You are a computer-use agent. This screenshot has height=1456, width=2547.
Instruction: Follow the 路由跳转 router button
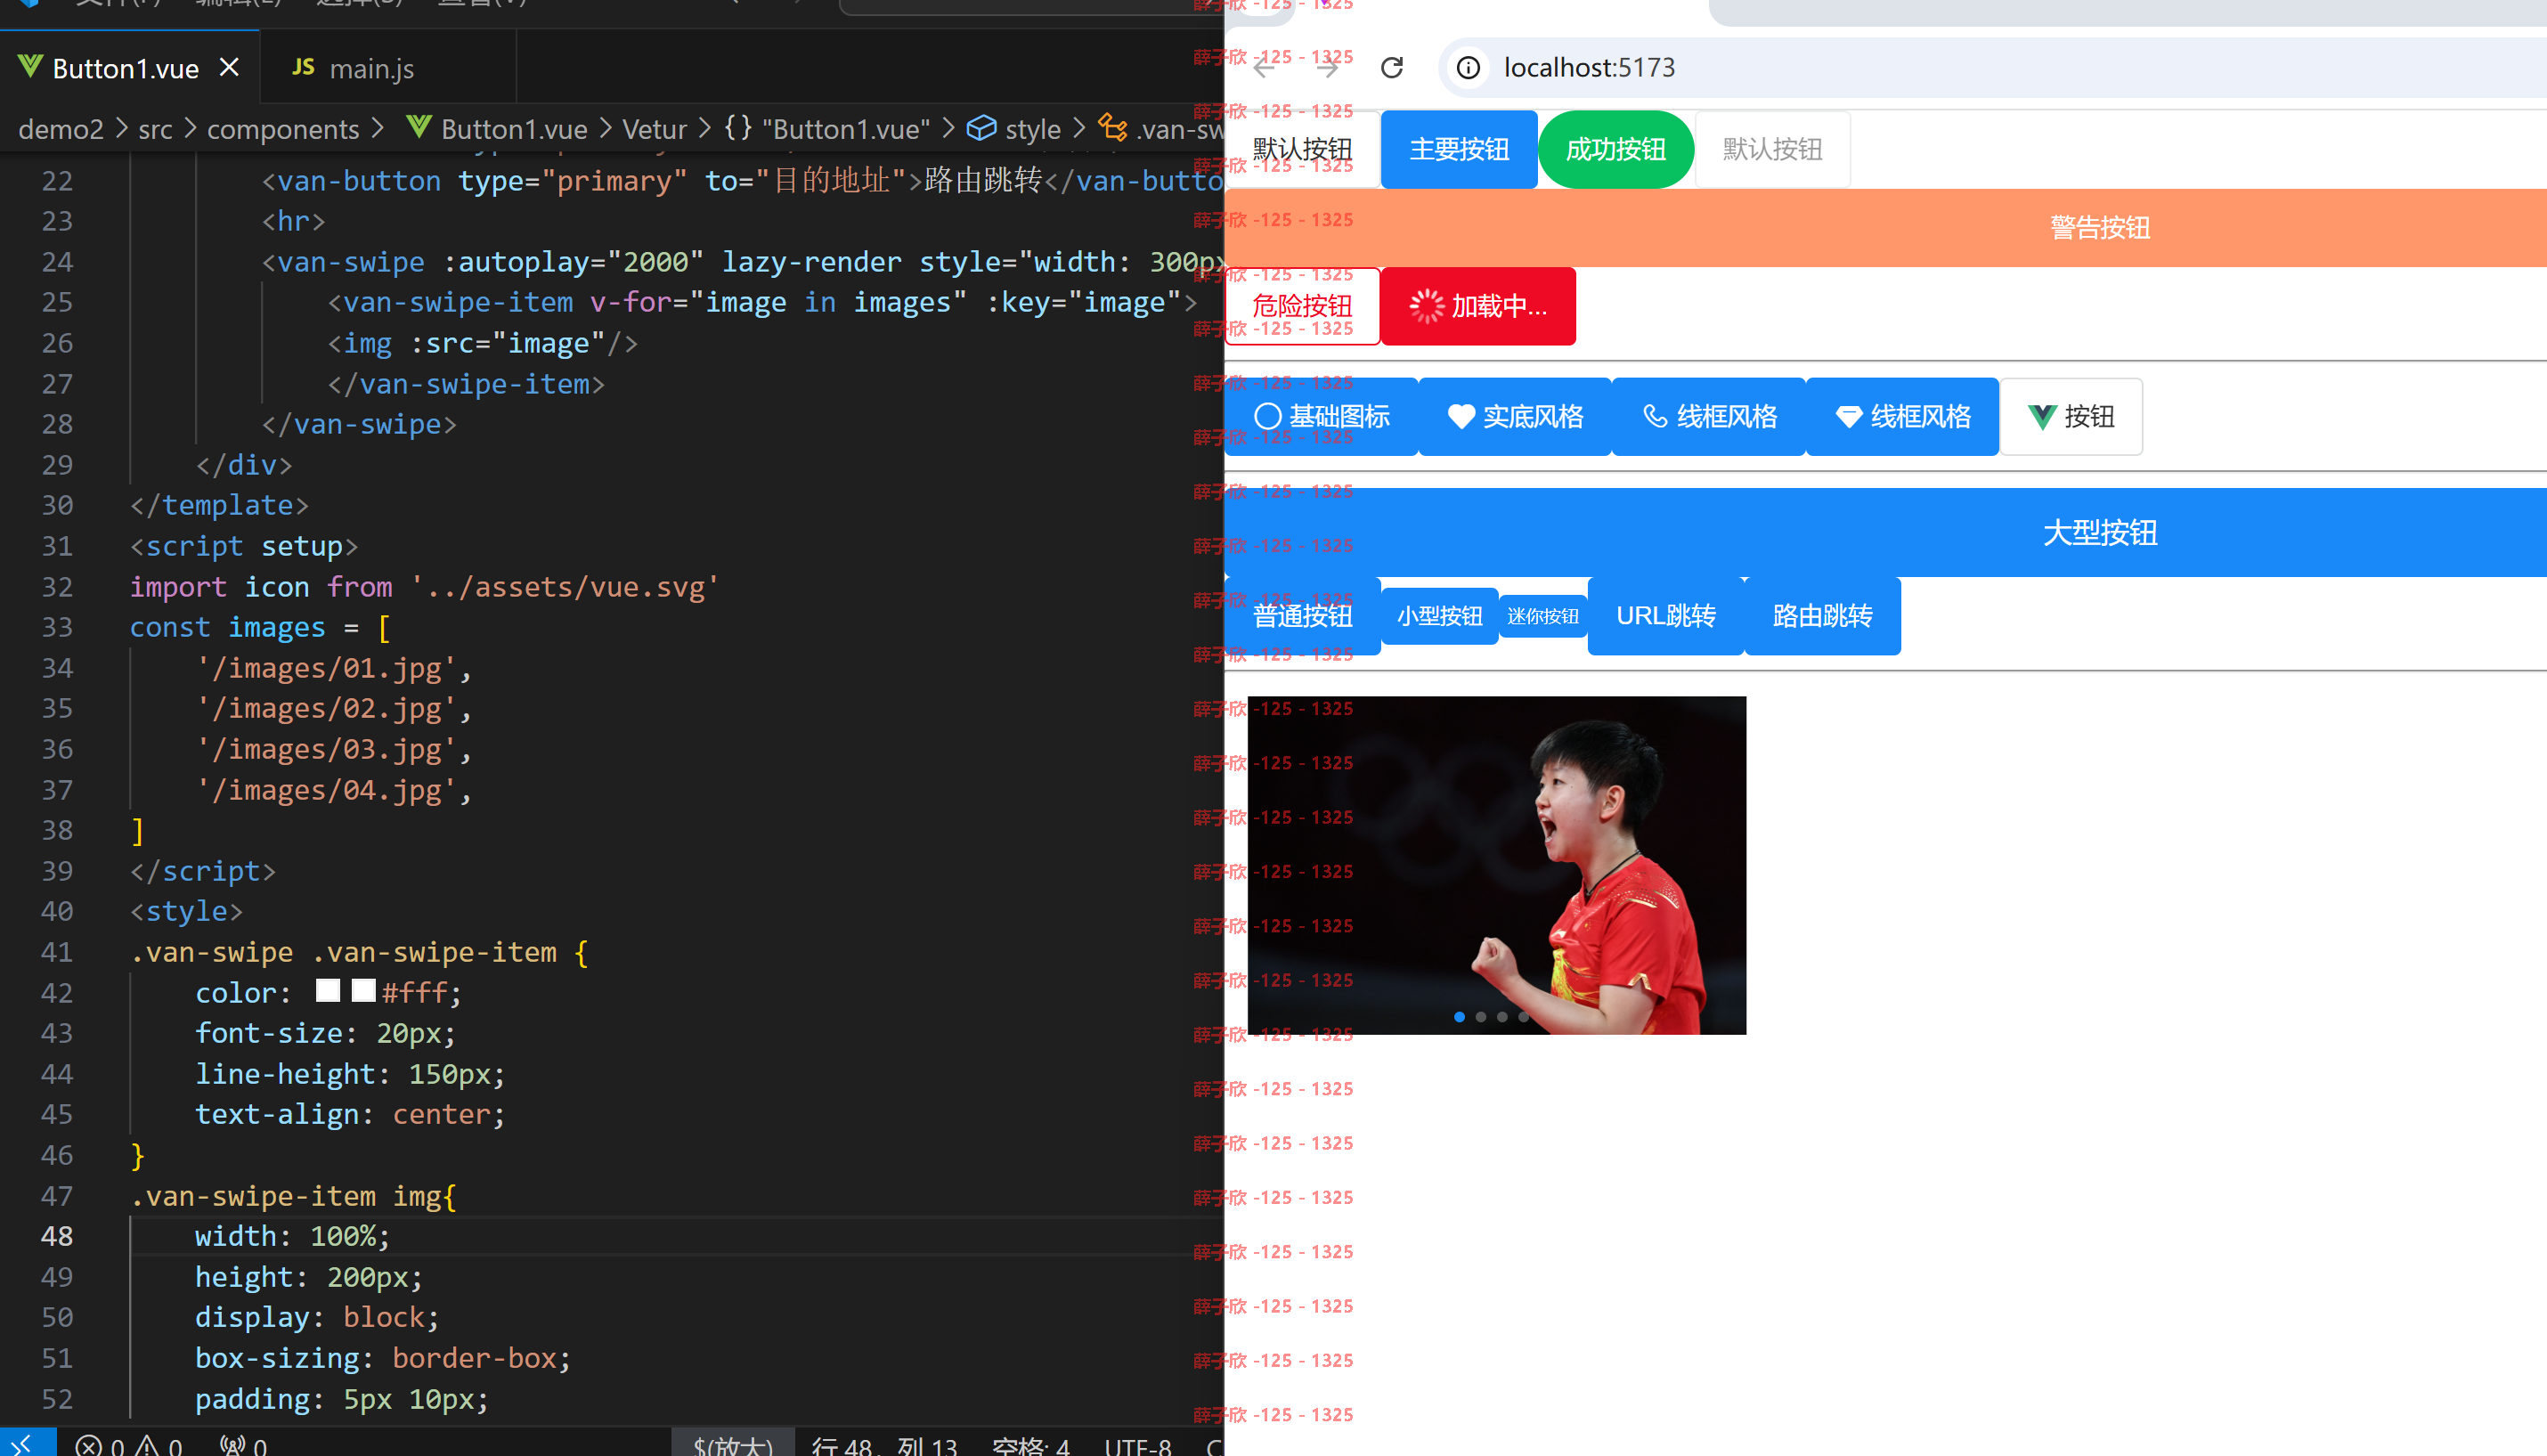pos(1822,616)
